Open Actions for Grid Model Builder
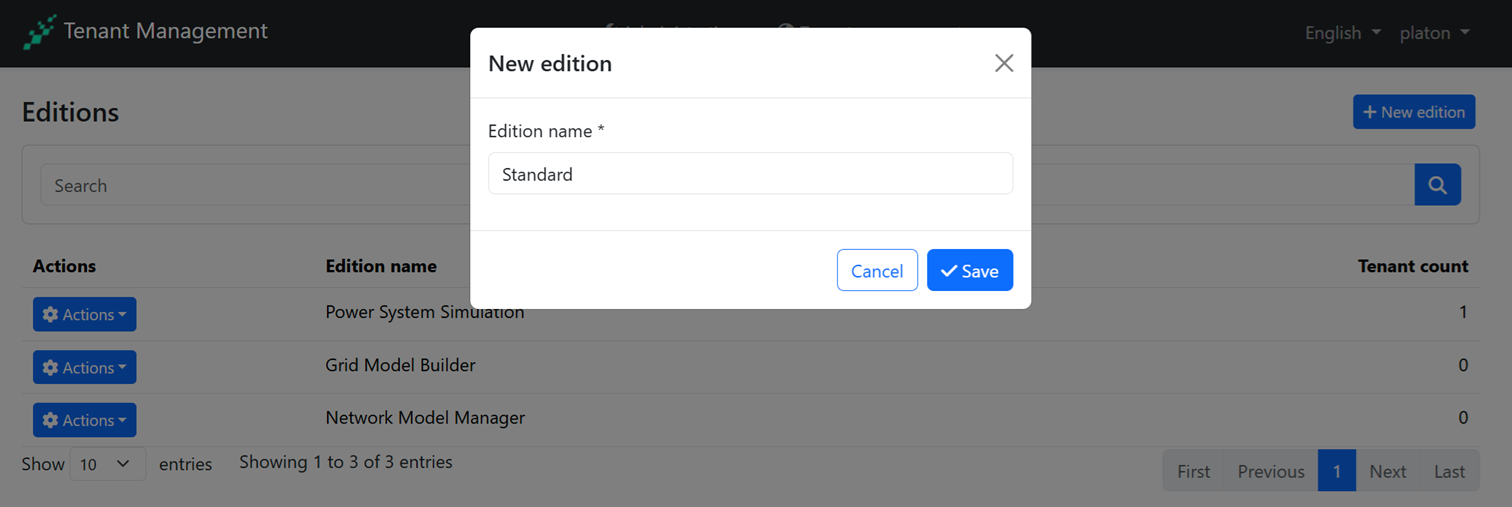Screen dimensions: 1512x507 point(85,367)
